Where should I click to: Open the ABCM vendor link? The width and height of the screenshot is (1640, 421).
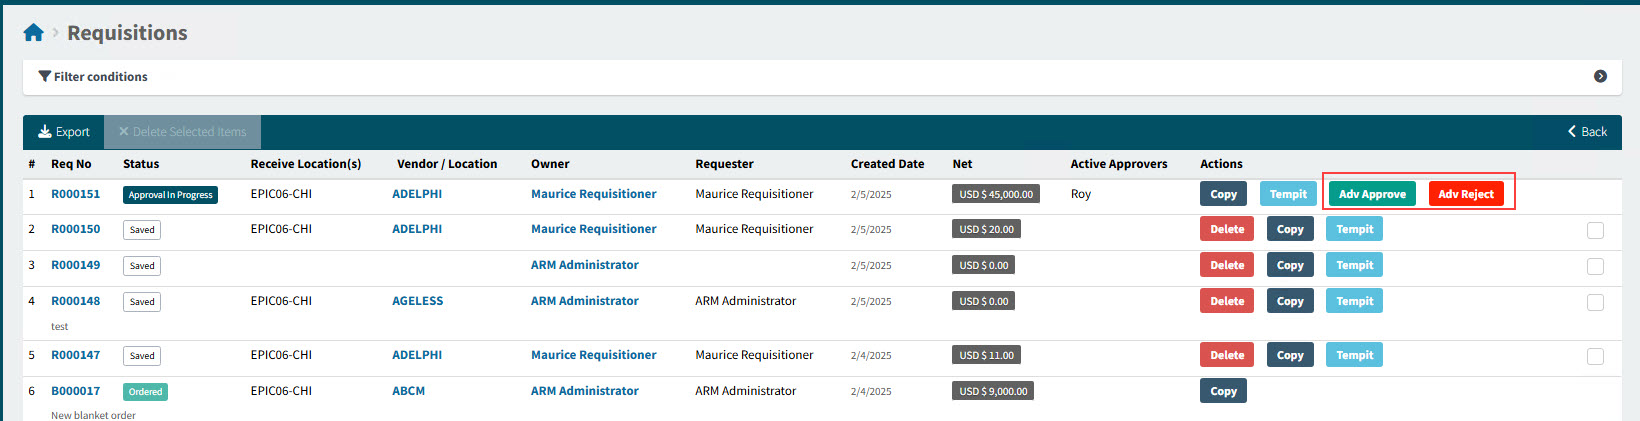[408, 391]
